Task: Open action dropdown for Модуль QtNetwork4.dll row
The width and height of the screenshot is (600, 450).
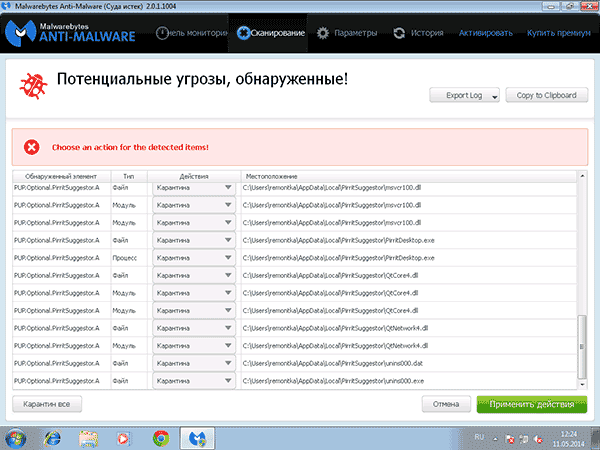Action: click(194, 346)
